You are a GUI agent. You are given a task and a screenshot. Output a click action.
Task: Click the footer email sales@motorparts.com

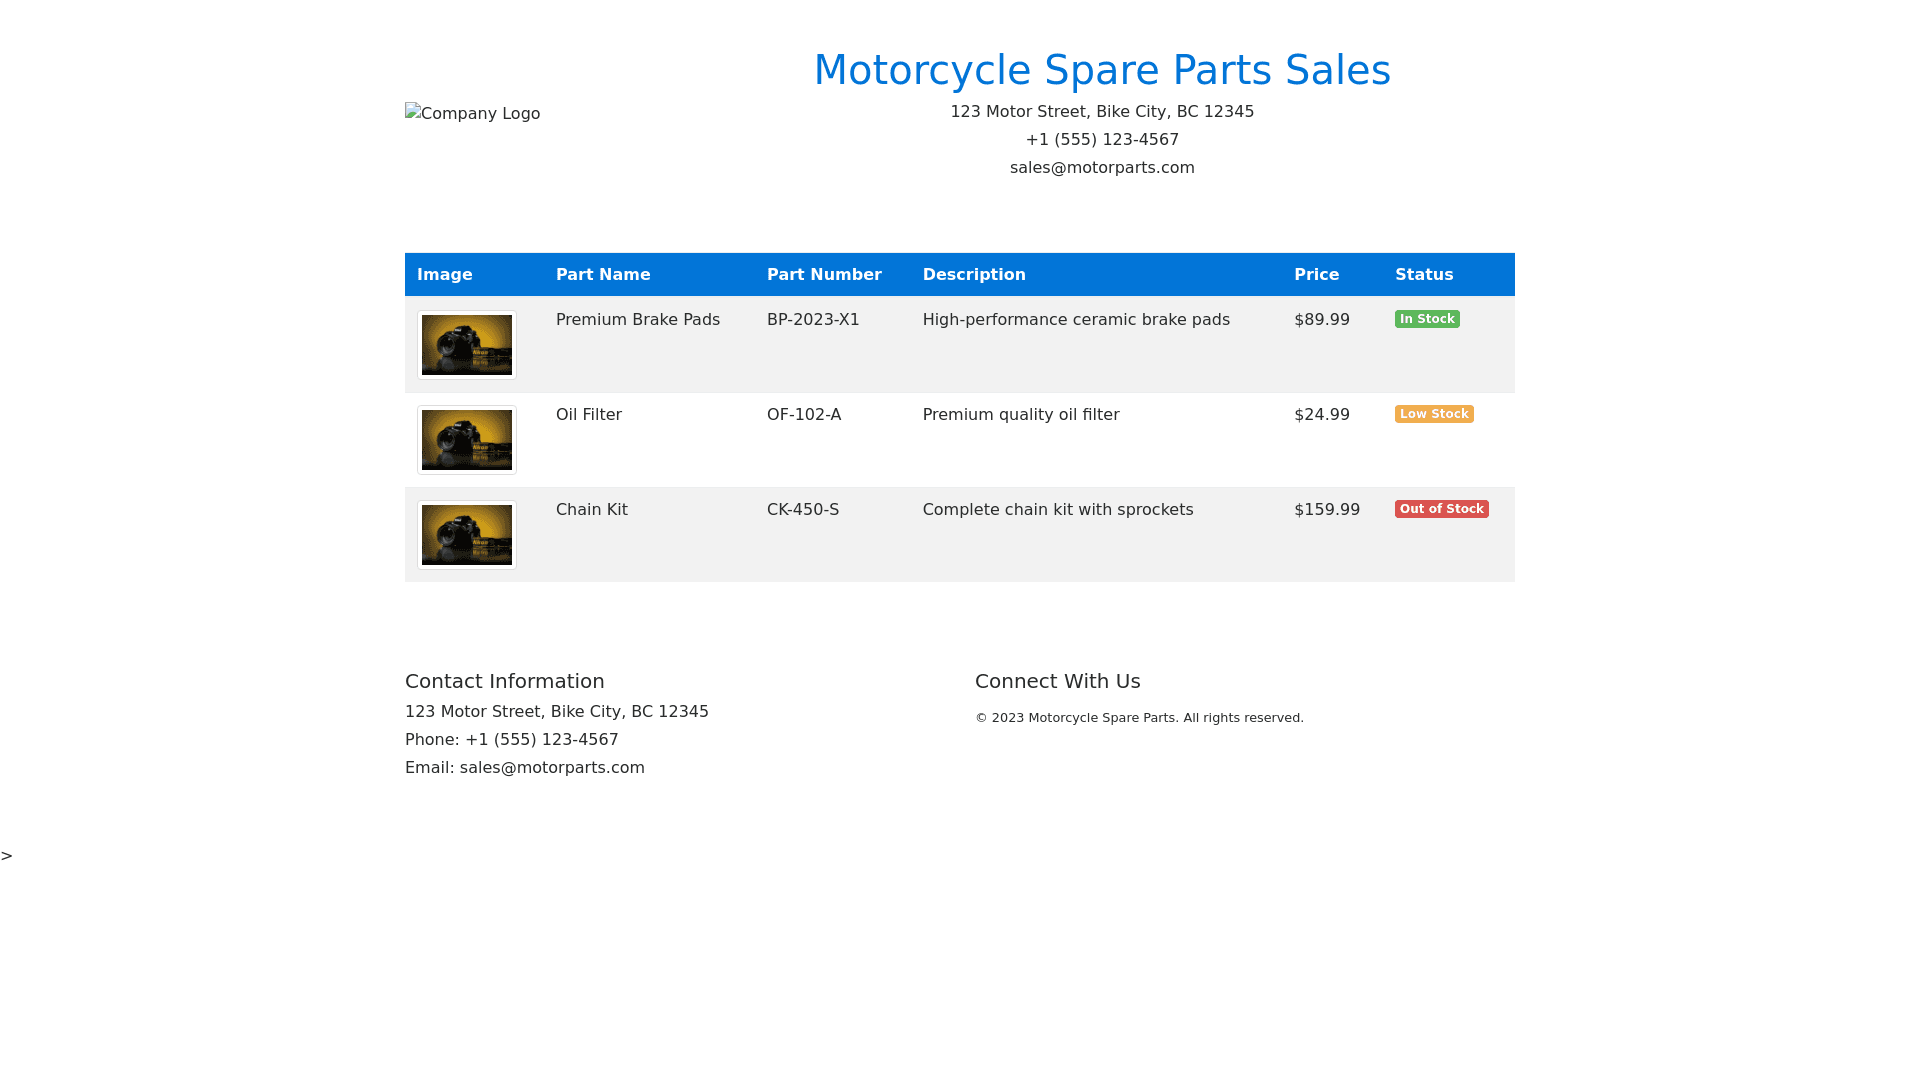tap(552, 768)
